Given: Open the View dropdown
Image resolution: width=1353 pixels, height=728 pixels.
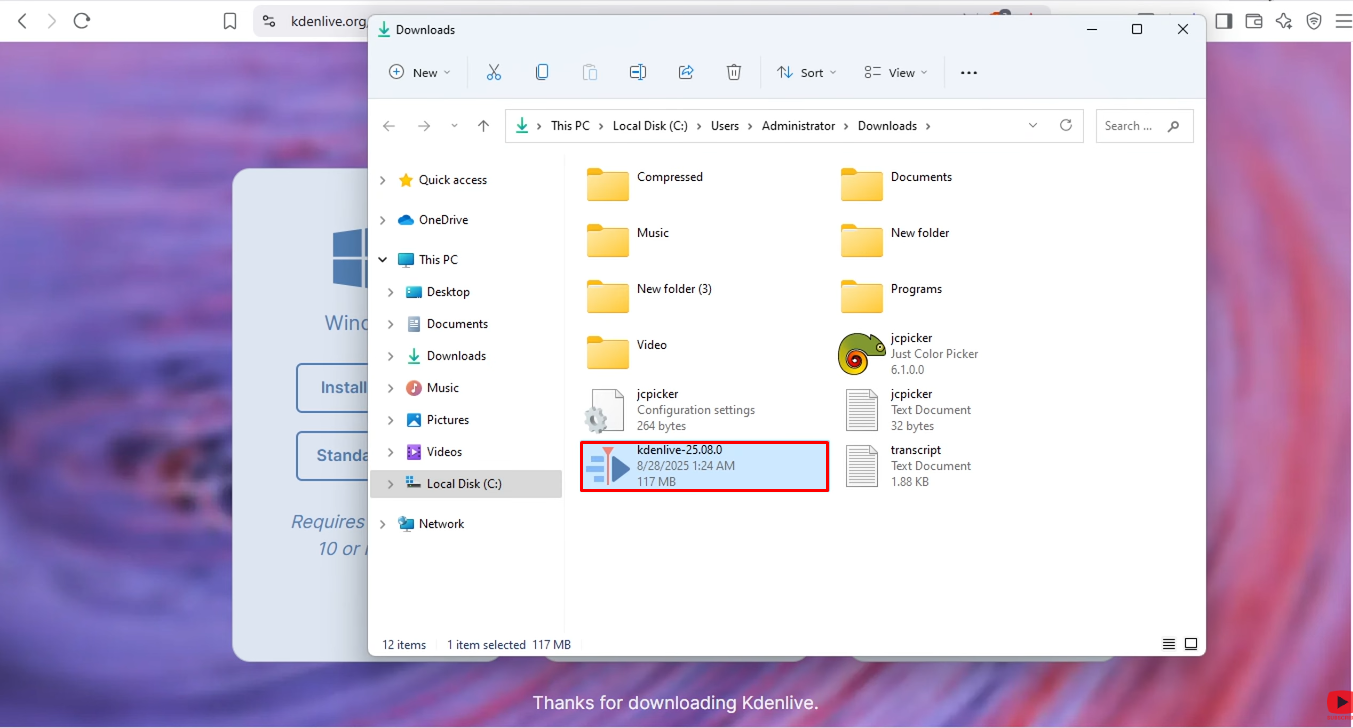Looking at the screenshot, I should pyautogui.click(x=895, y=71).
